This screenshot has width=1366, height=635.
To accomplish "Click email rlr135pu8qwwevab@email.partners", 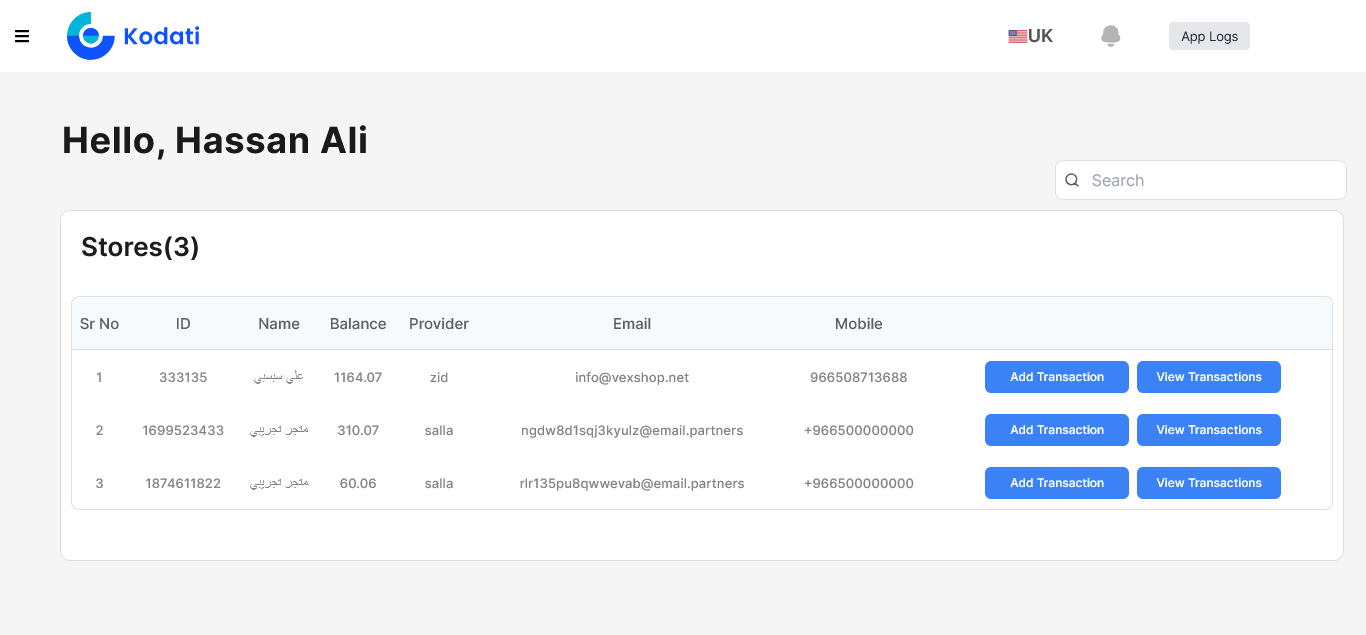I will coord(632,483).
